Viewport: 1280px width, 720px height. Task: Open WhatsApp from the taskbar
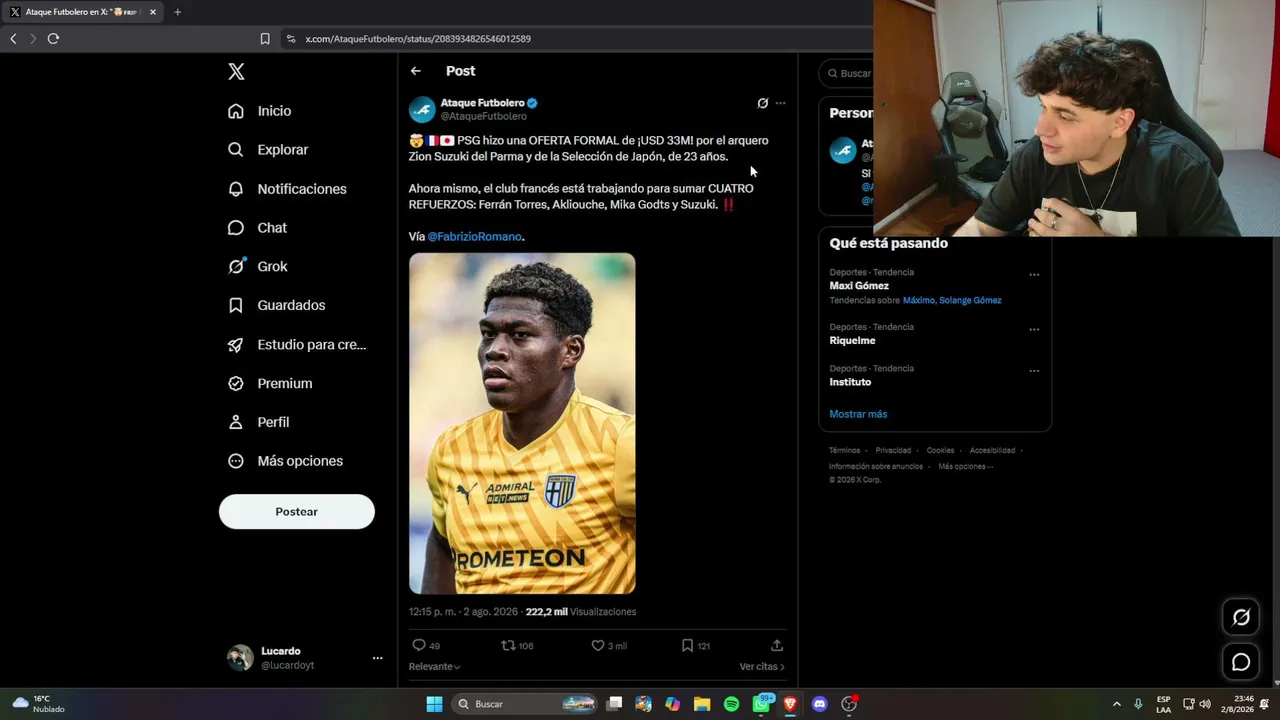[762, 704]
